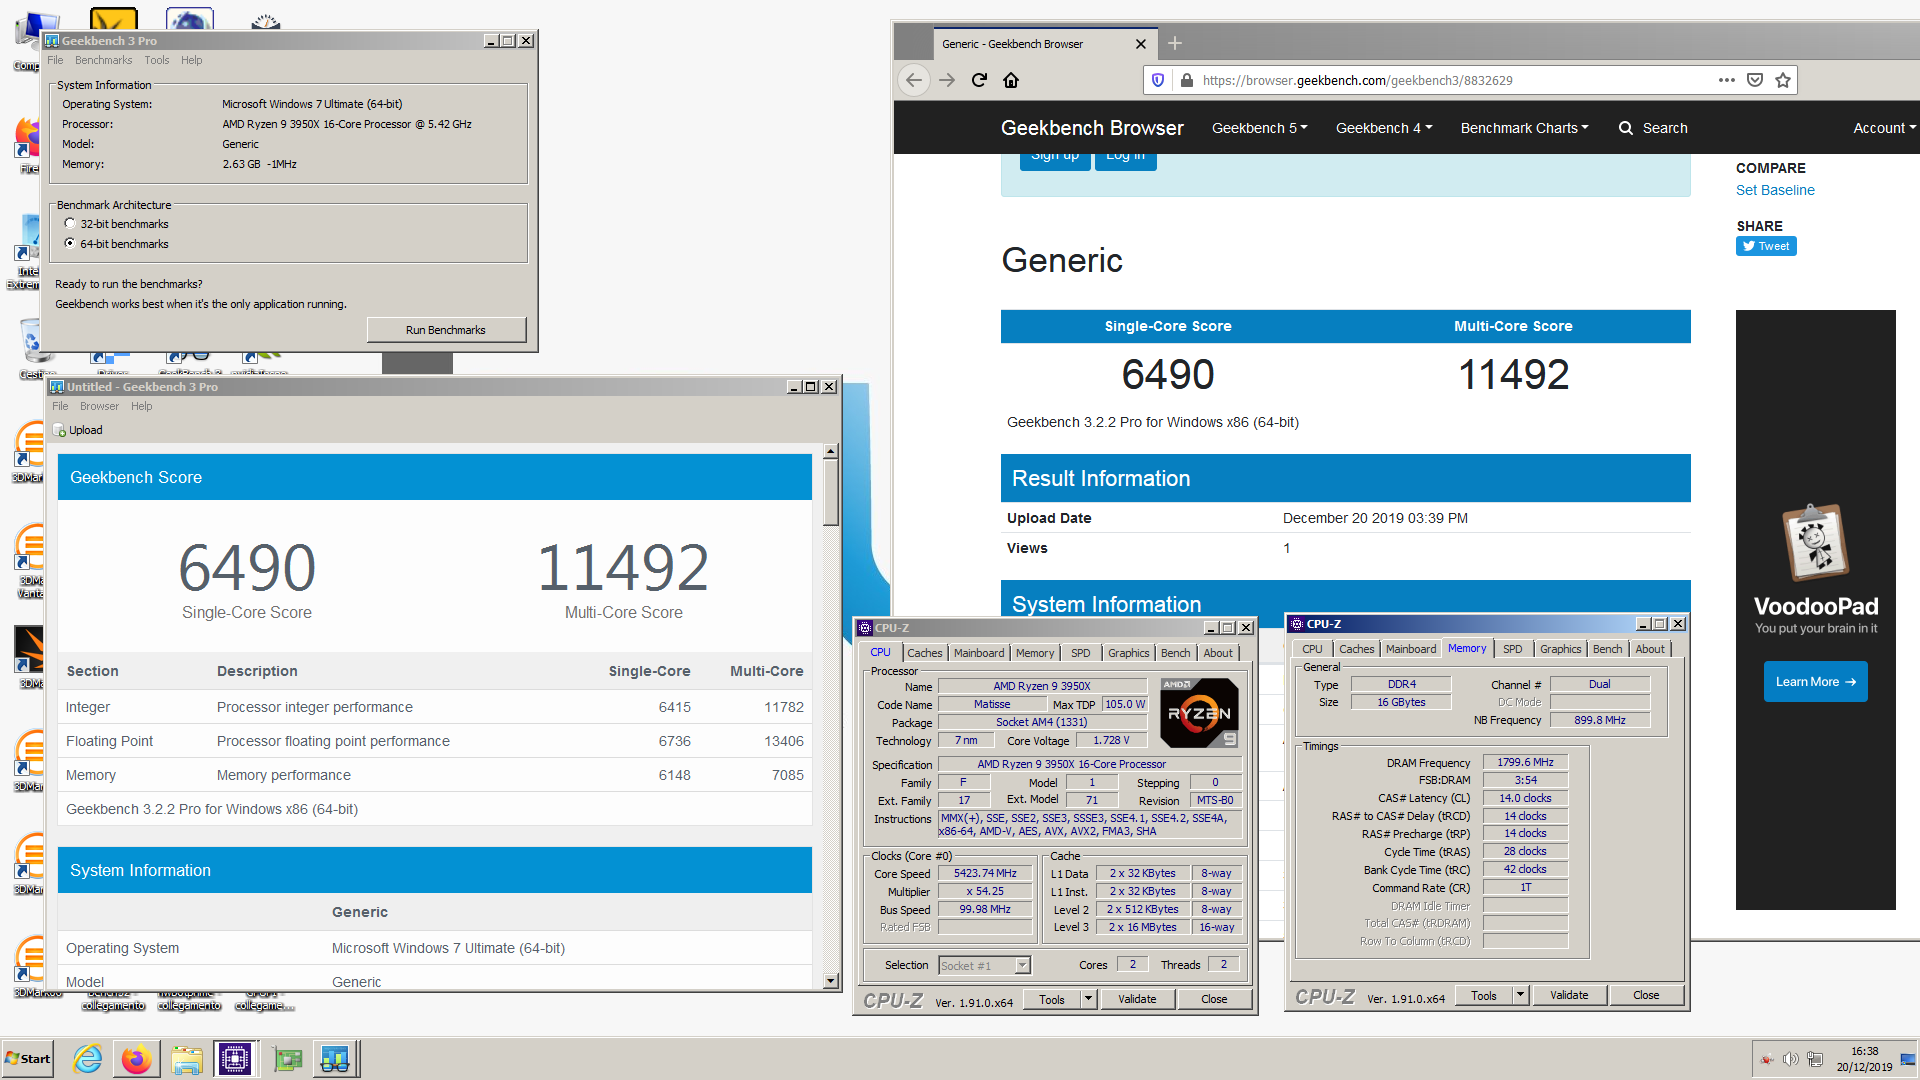Go back in the Firefox browser
Image resolution: width=1920 pixels, height=1080 pixels.
(x=913, y=80)
